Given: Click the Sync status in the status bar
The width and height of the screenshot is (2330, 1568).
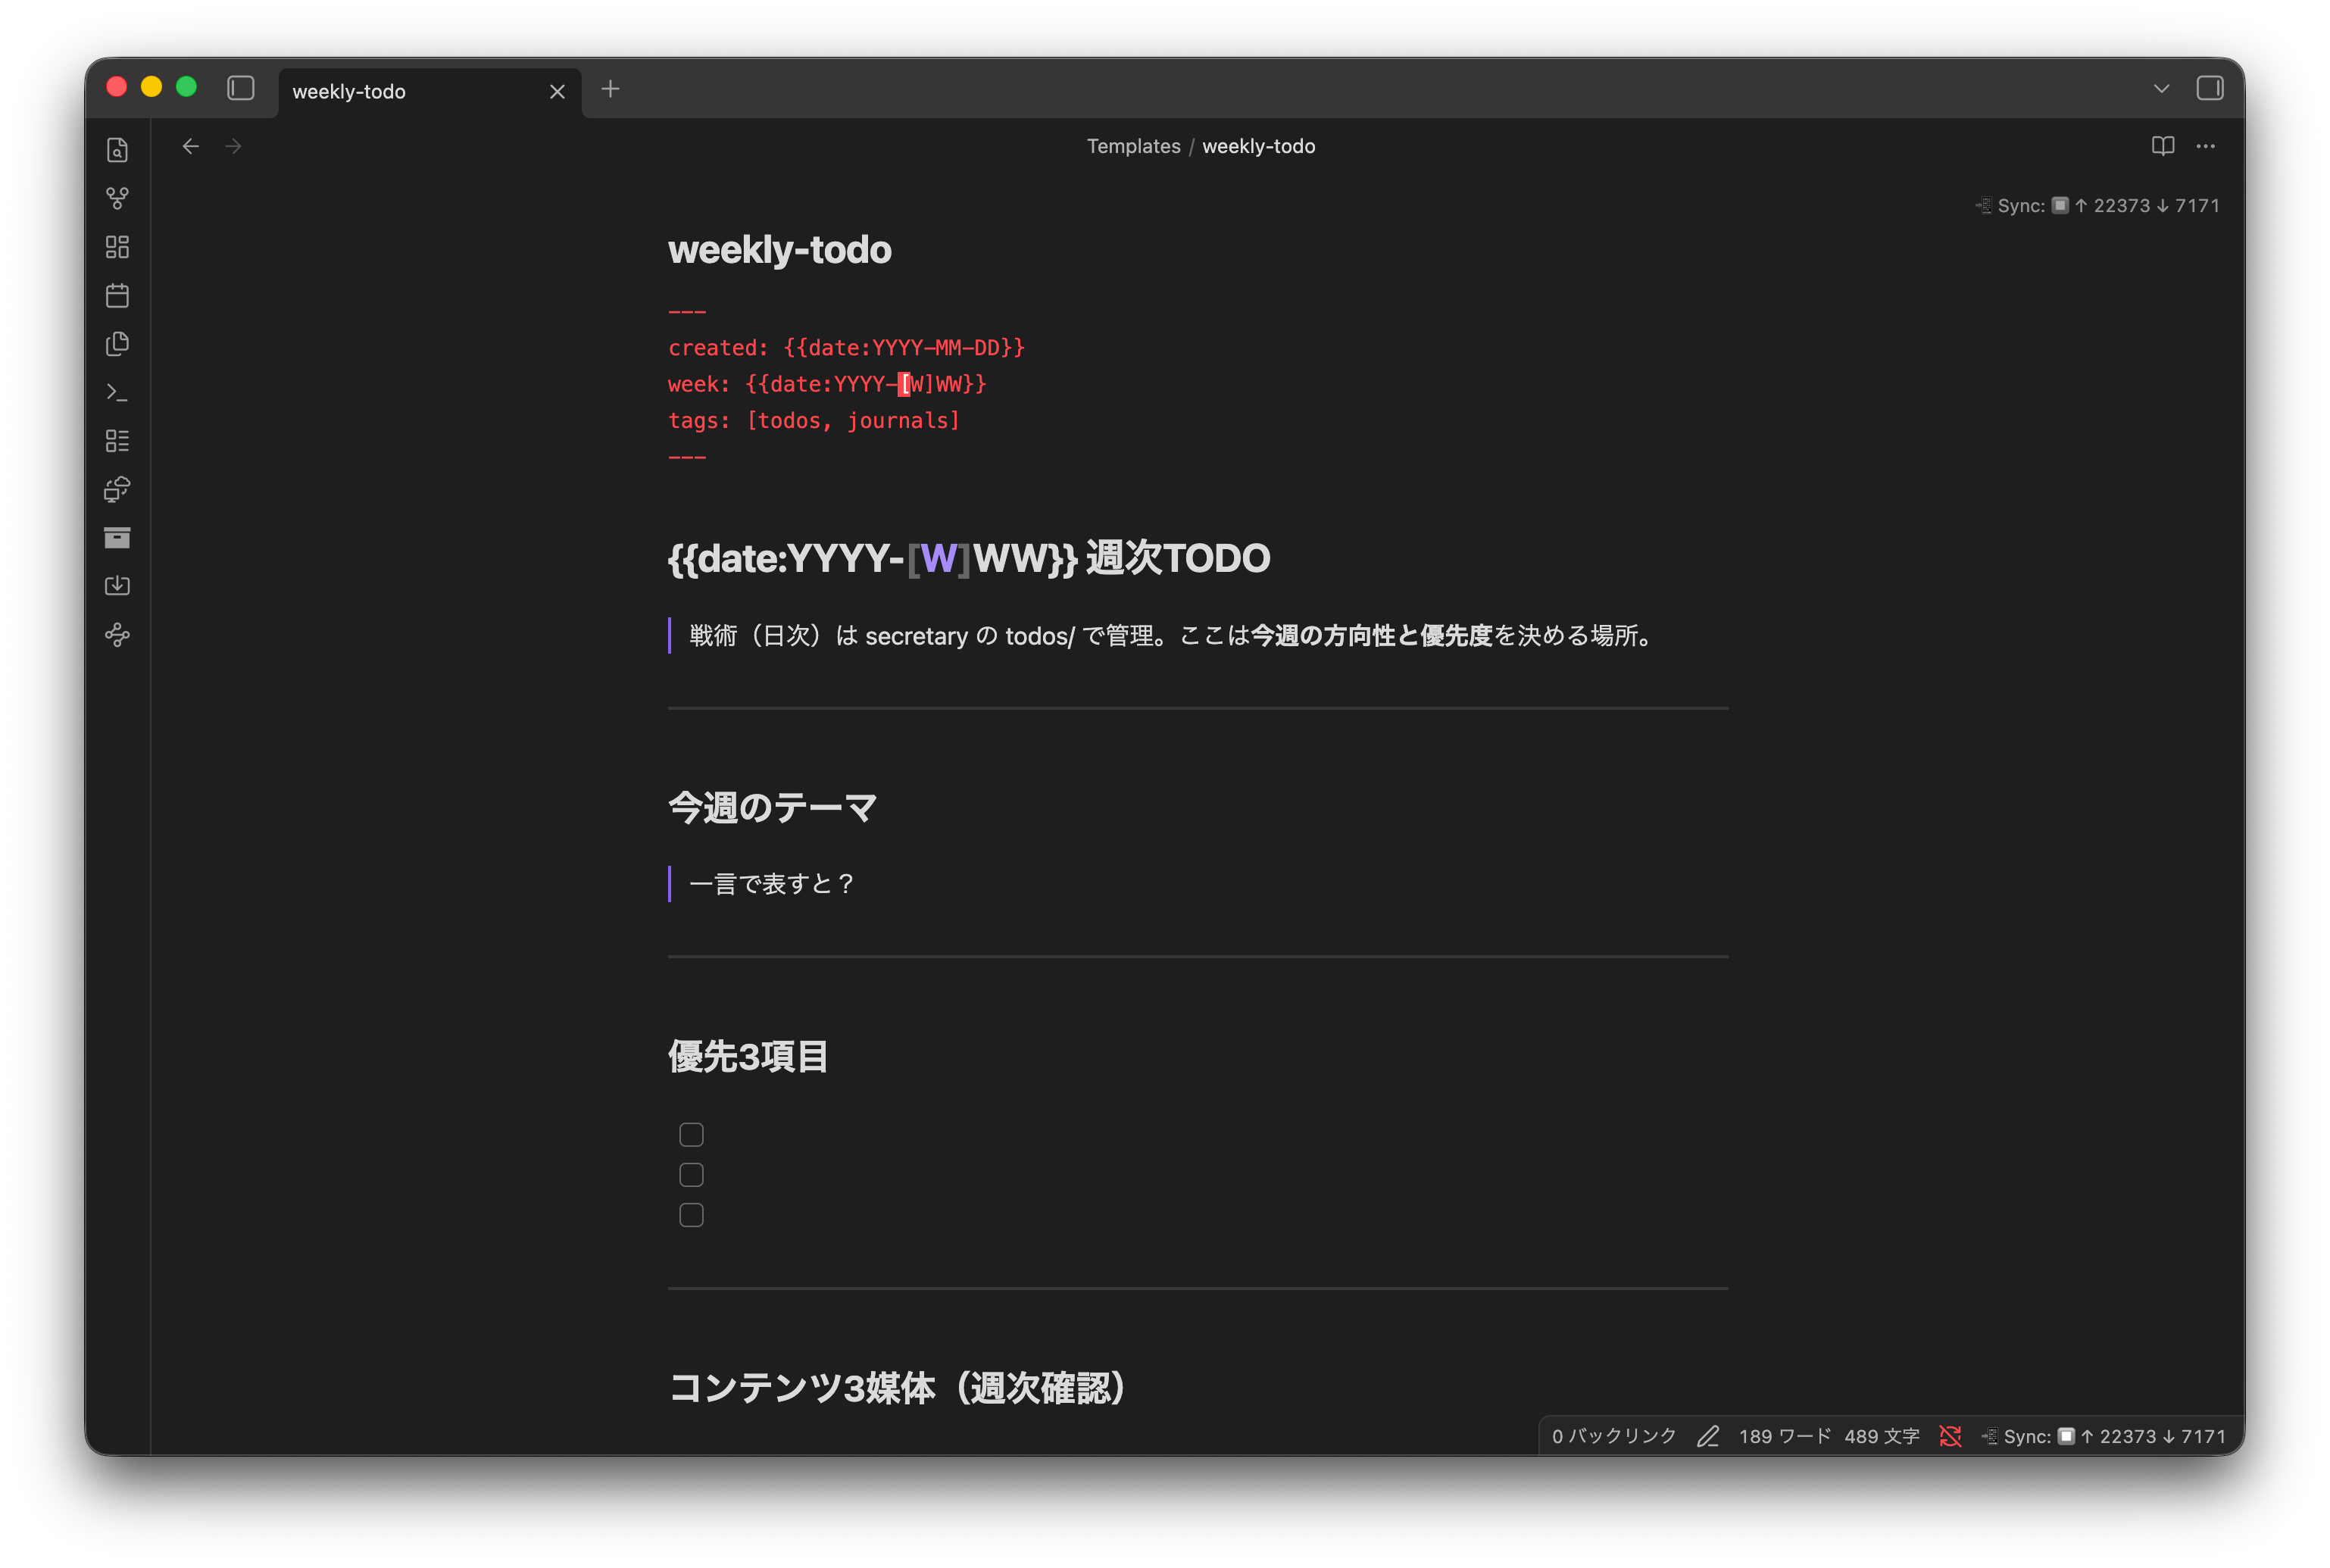Looking at the screenshot, I should click(2103, 1436).
